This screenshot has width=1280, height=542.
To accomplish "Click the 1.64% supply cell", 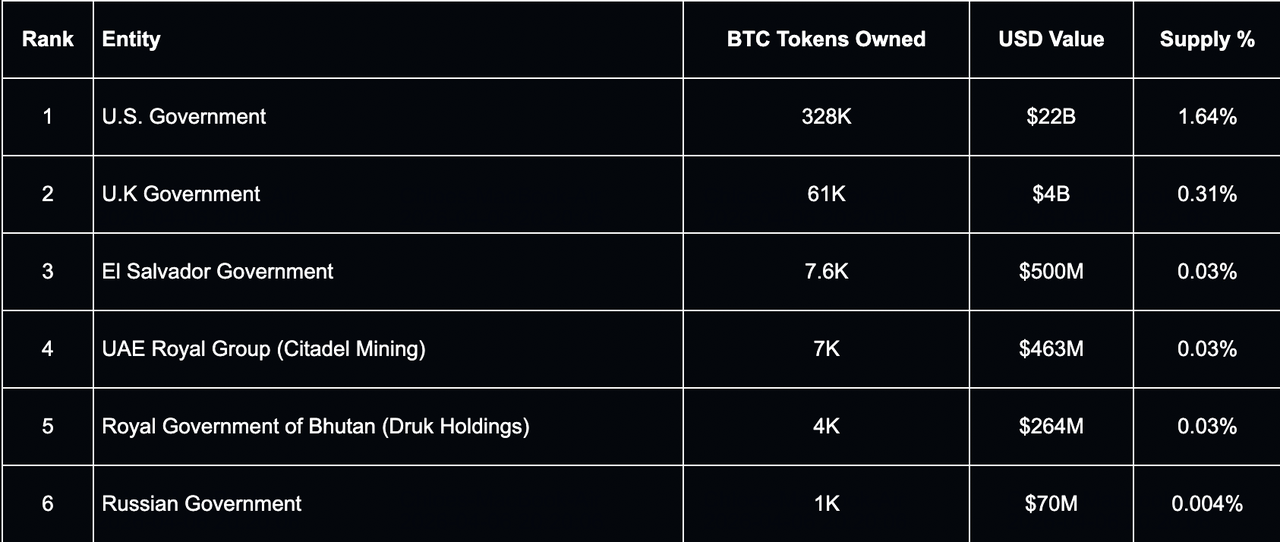I will (x=1207, y=117).
